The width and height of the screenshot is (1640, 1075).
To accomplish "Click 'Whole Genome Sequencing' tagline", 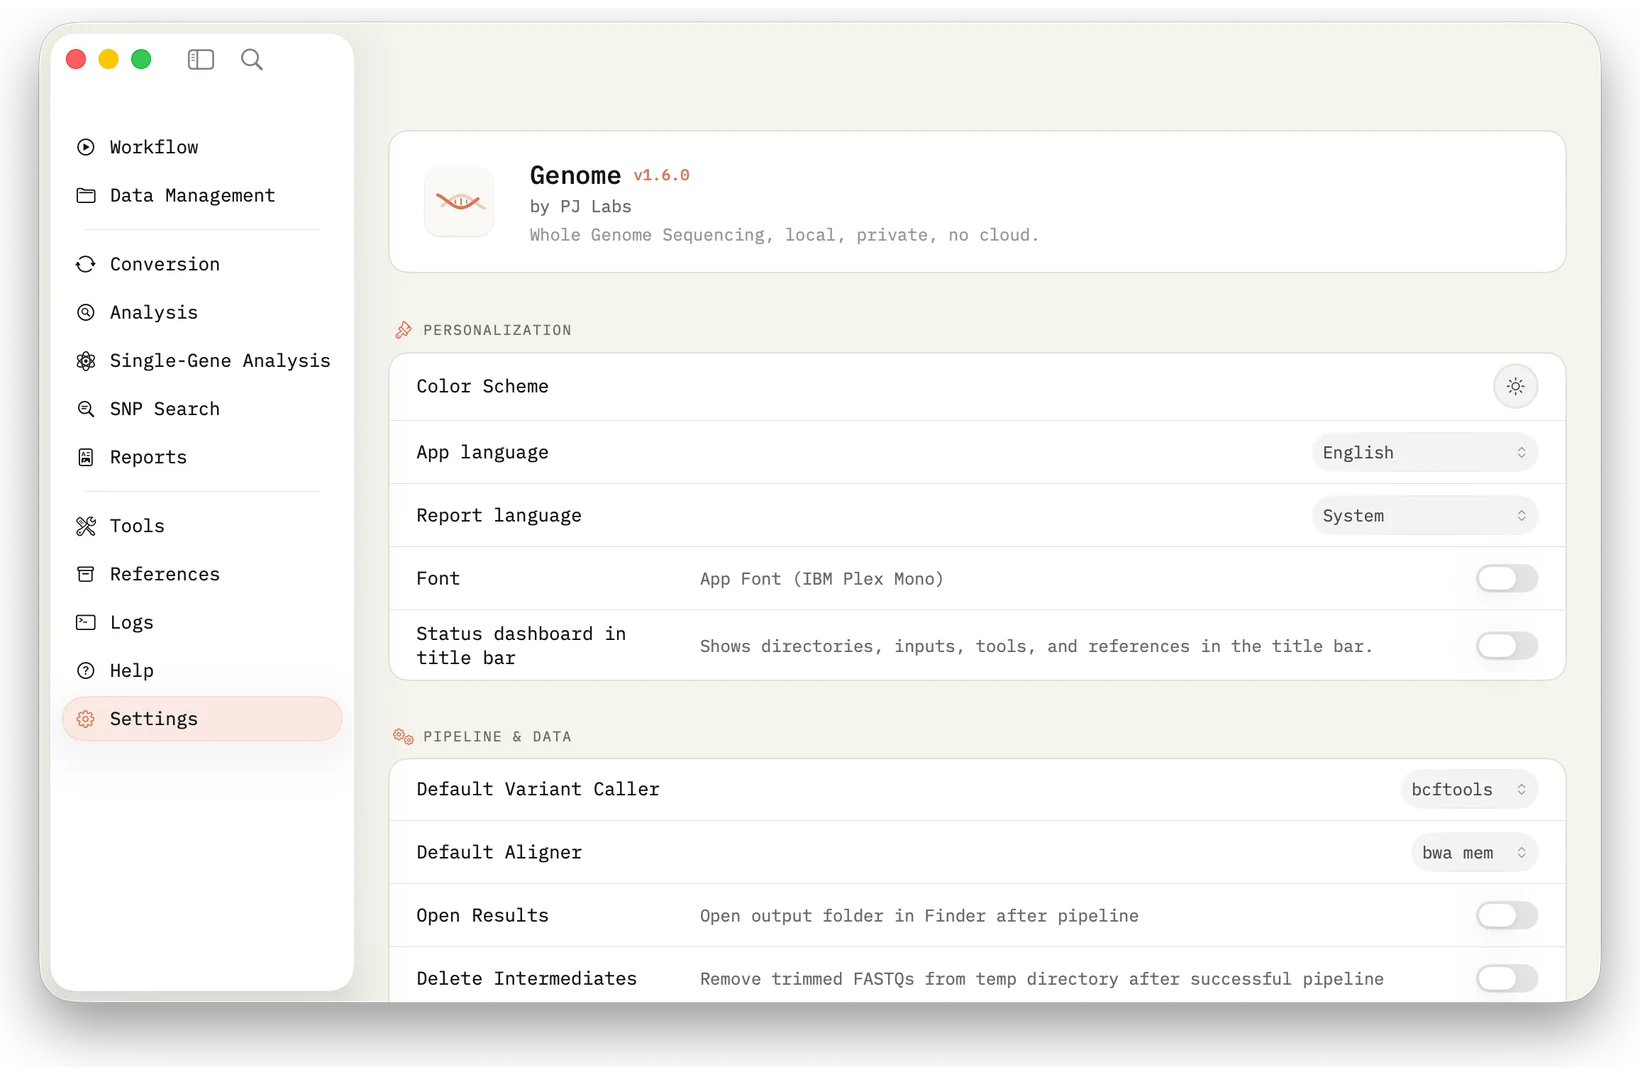I will pos(784,235).
